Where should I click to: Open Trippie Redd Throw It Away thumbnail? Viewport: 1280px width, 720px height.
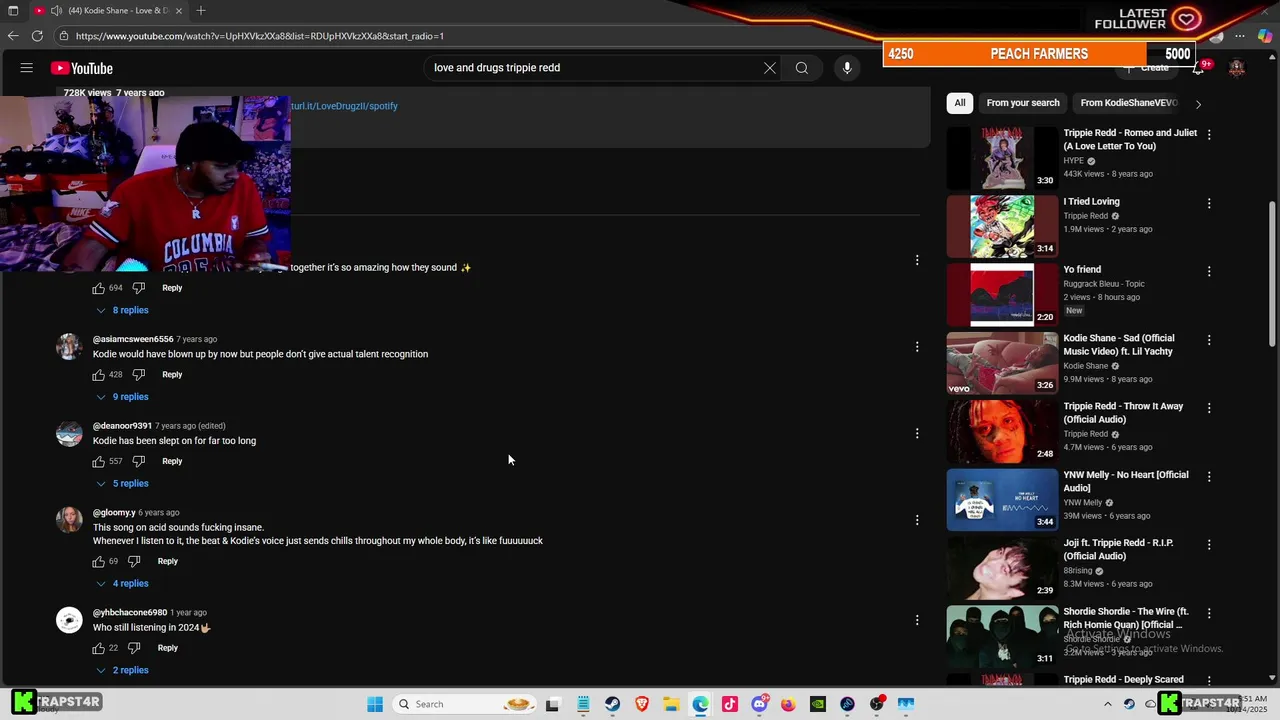(1002, 431)
